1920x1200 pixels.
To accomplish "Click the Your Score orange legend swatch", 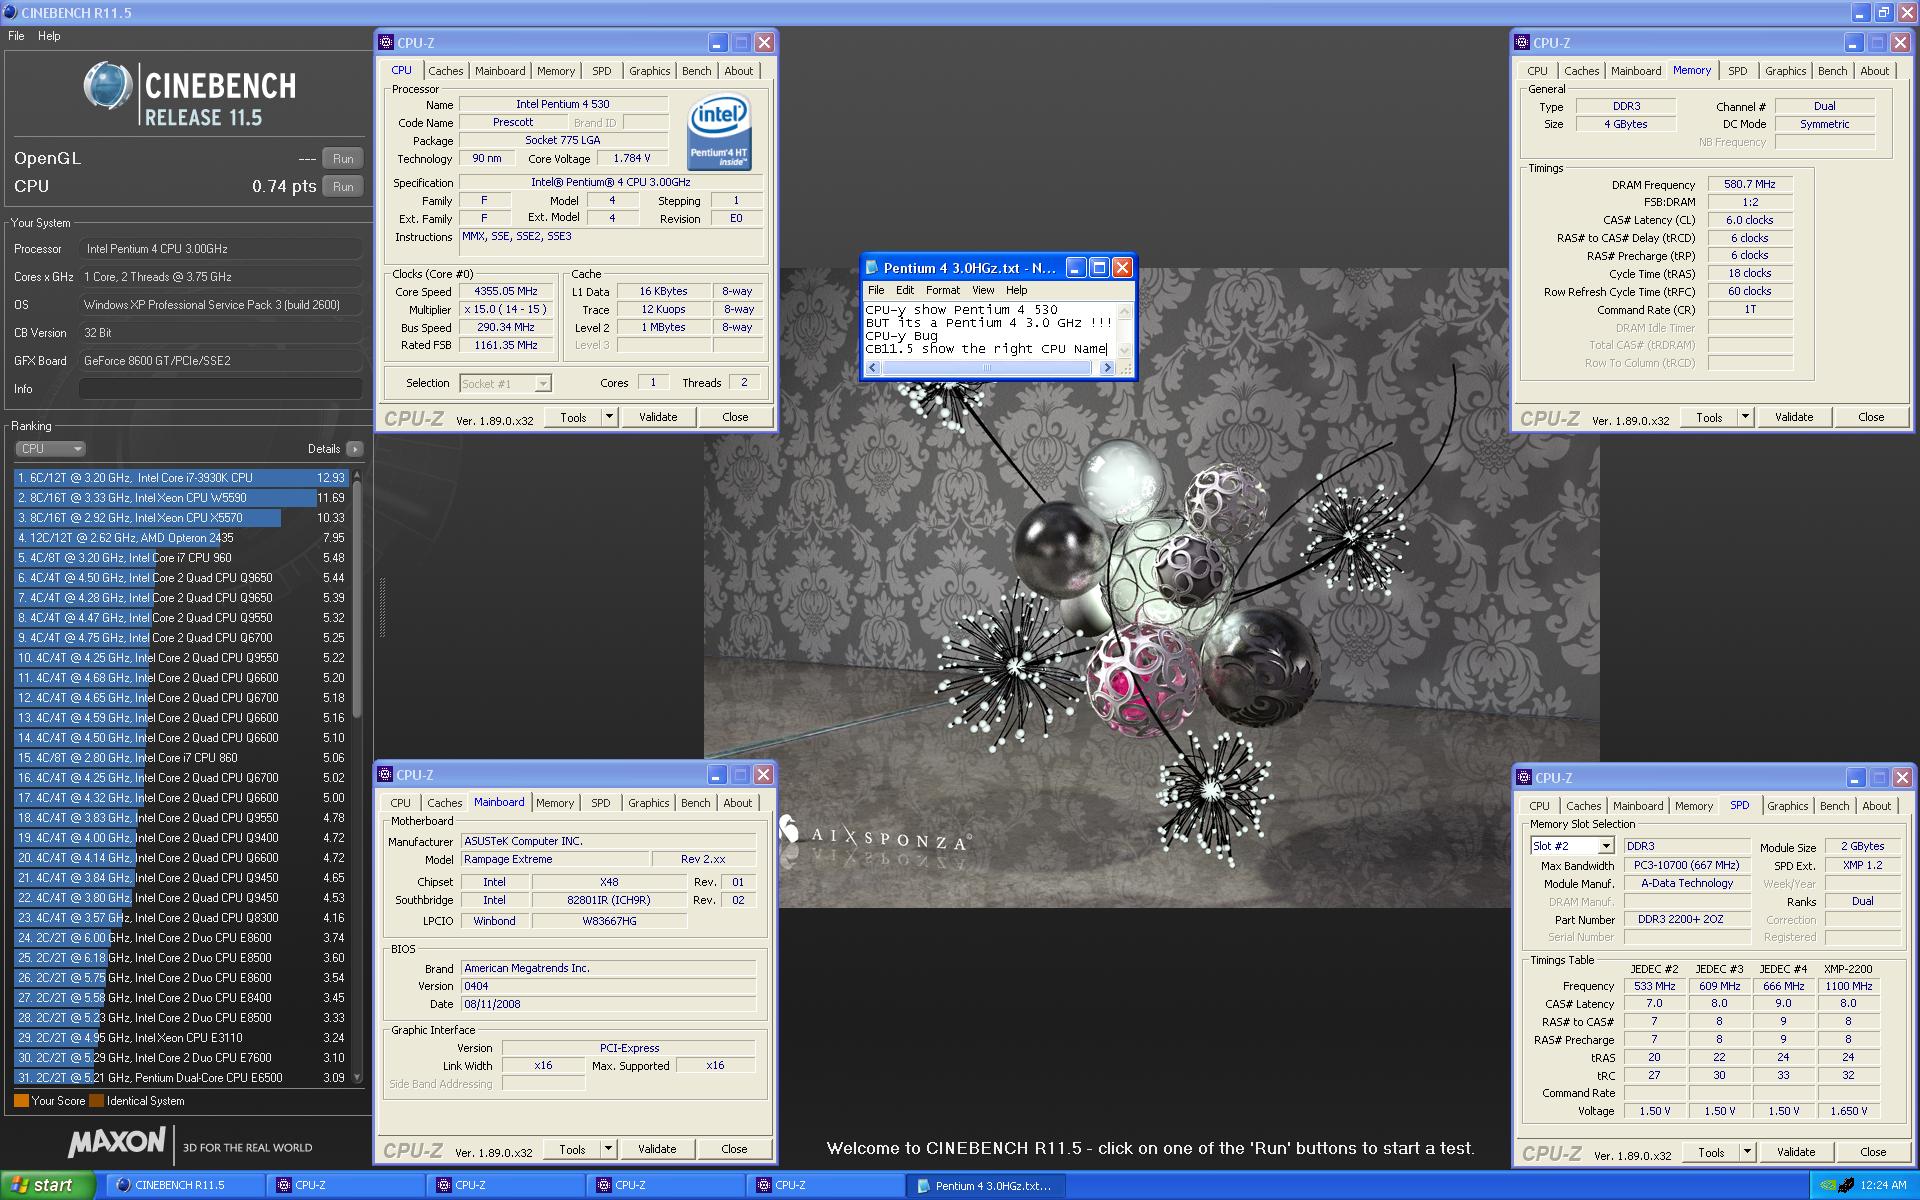I will pyautogui.click(x=21, y=1101).
